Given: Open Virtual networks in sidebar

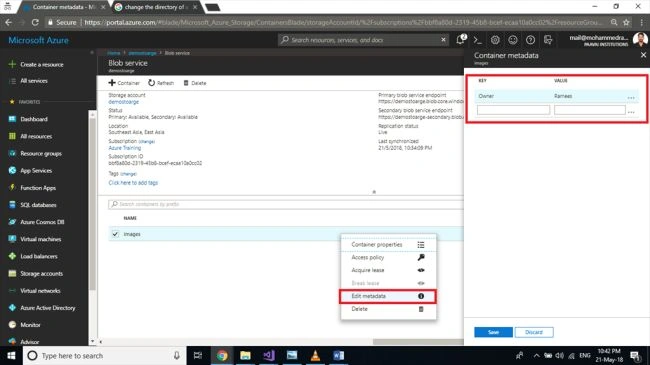Looking at the screenshot, I should pos(40,291).
